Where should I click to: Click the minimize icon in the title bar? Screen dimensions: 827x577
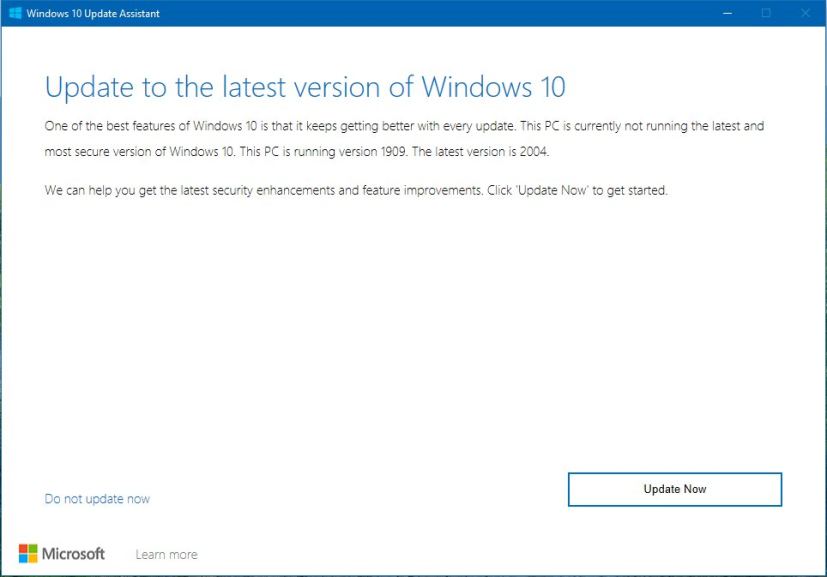(726, 13)
